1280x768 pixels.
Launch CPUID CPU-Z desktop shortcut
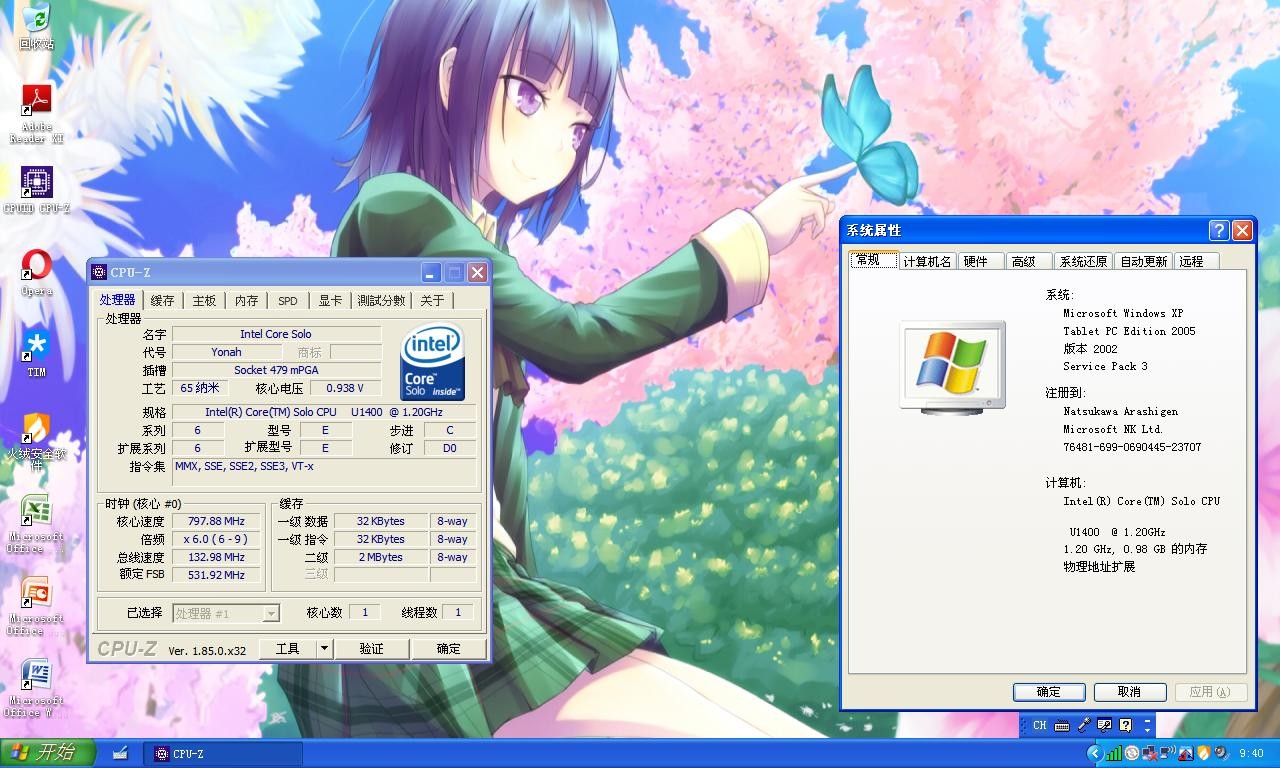point(36,190)
